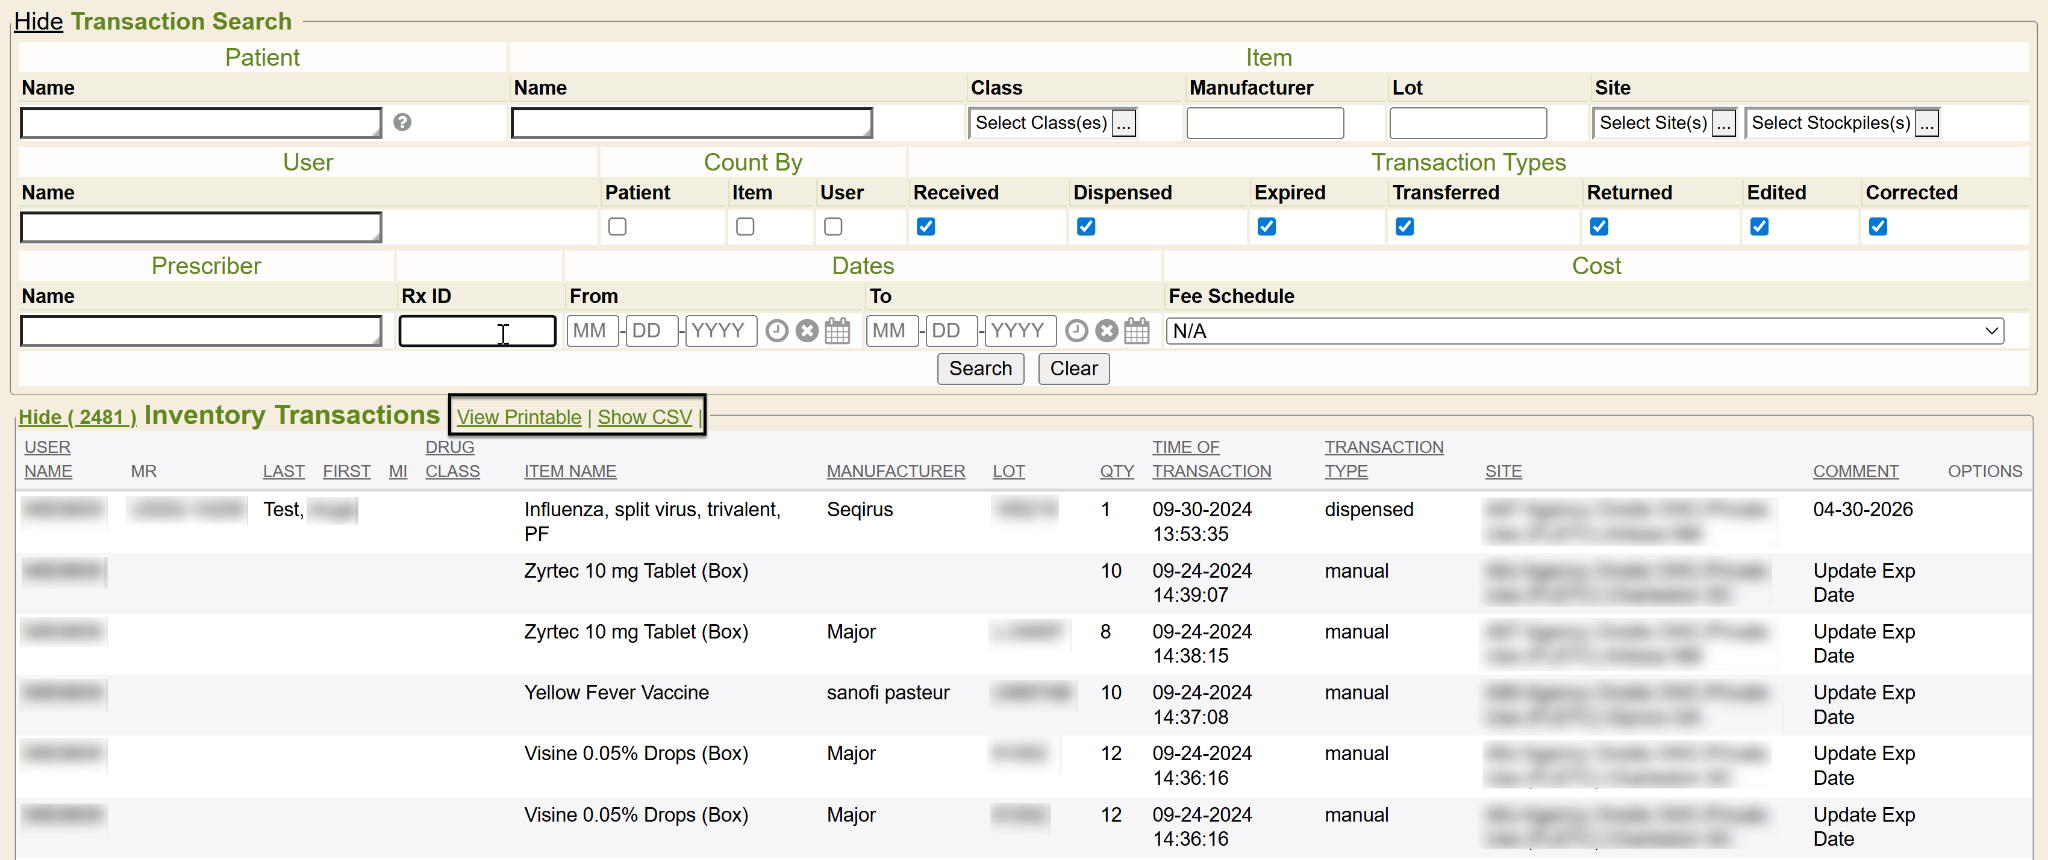Open the Select Stockpiles(s) picker
The height and width of the screenshot is (860, 2048).
pos(1927,123)
